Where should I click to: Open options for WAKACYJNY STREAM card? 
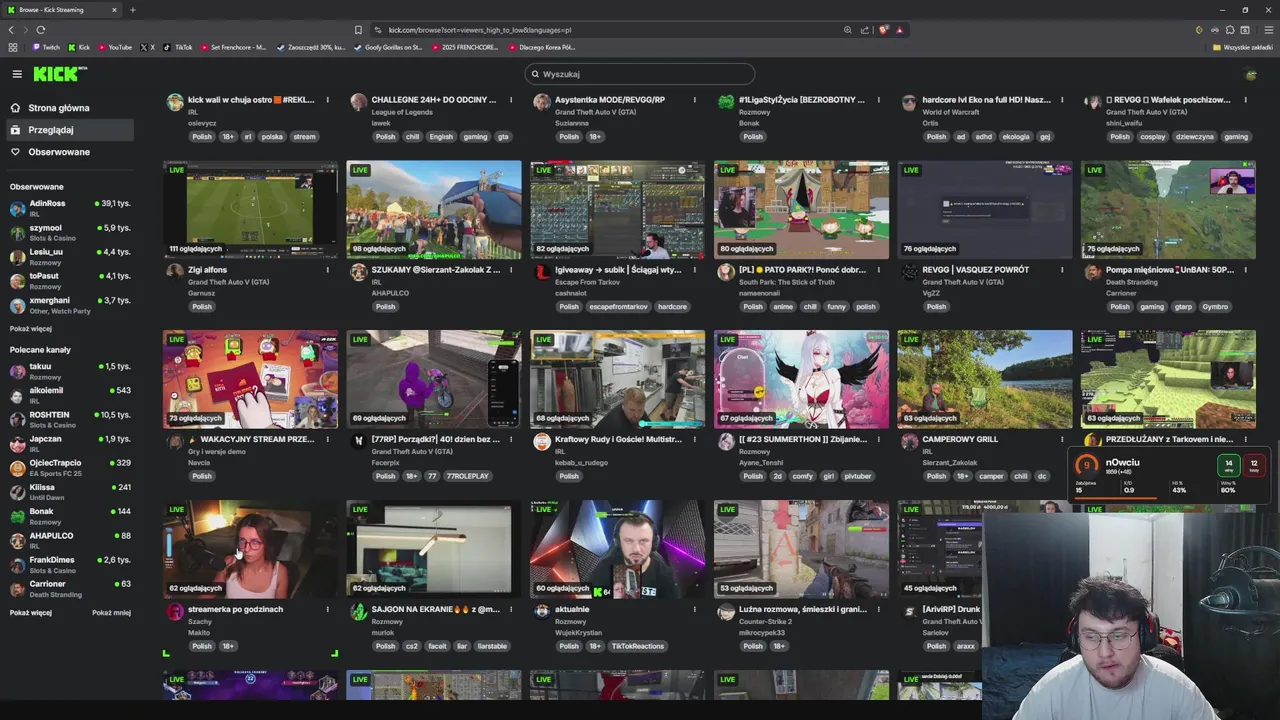pos(327,439)
